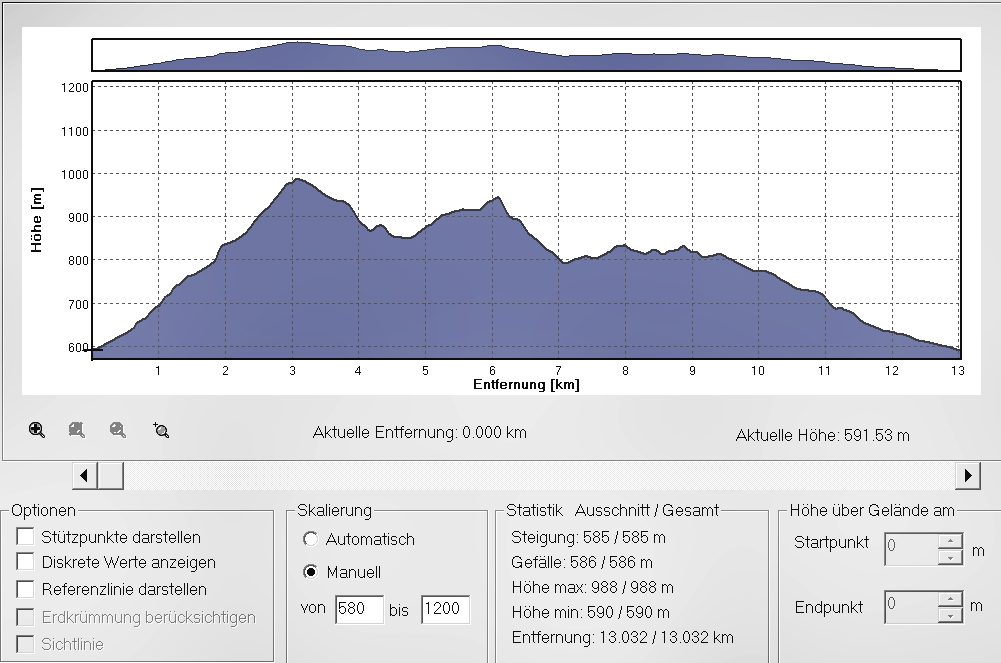Increase Startpunkt height with up arrow
1001x663 pixels.
coord(949,540)
